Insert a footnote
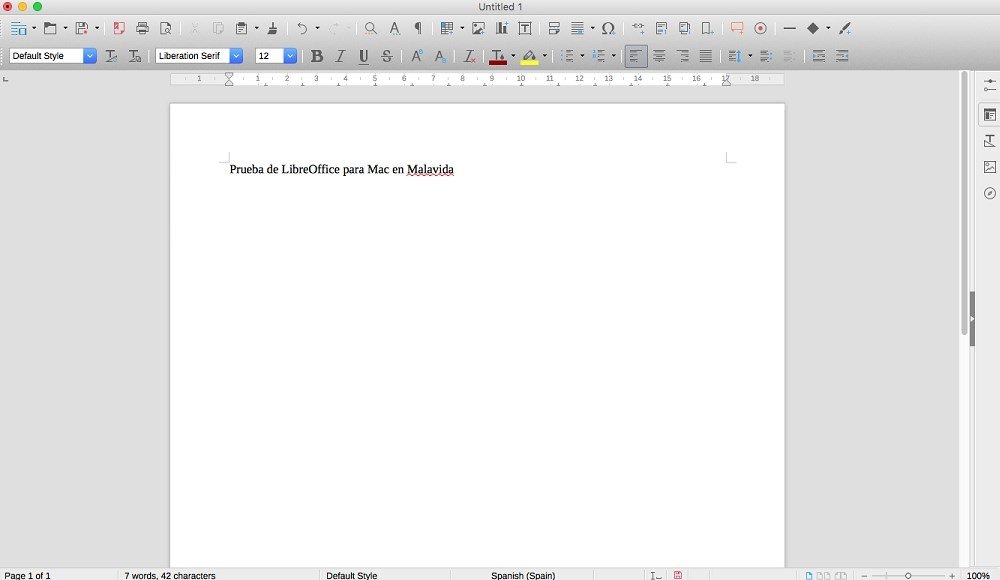1000x580 pixels. point(661,28)
